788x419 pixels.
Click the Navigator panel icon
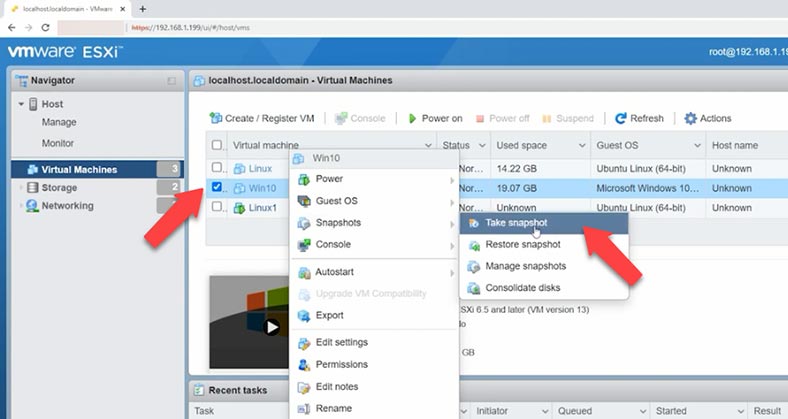pos(22,80)
